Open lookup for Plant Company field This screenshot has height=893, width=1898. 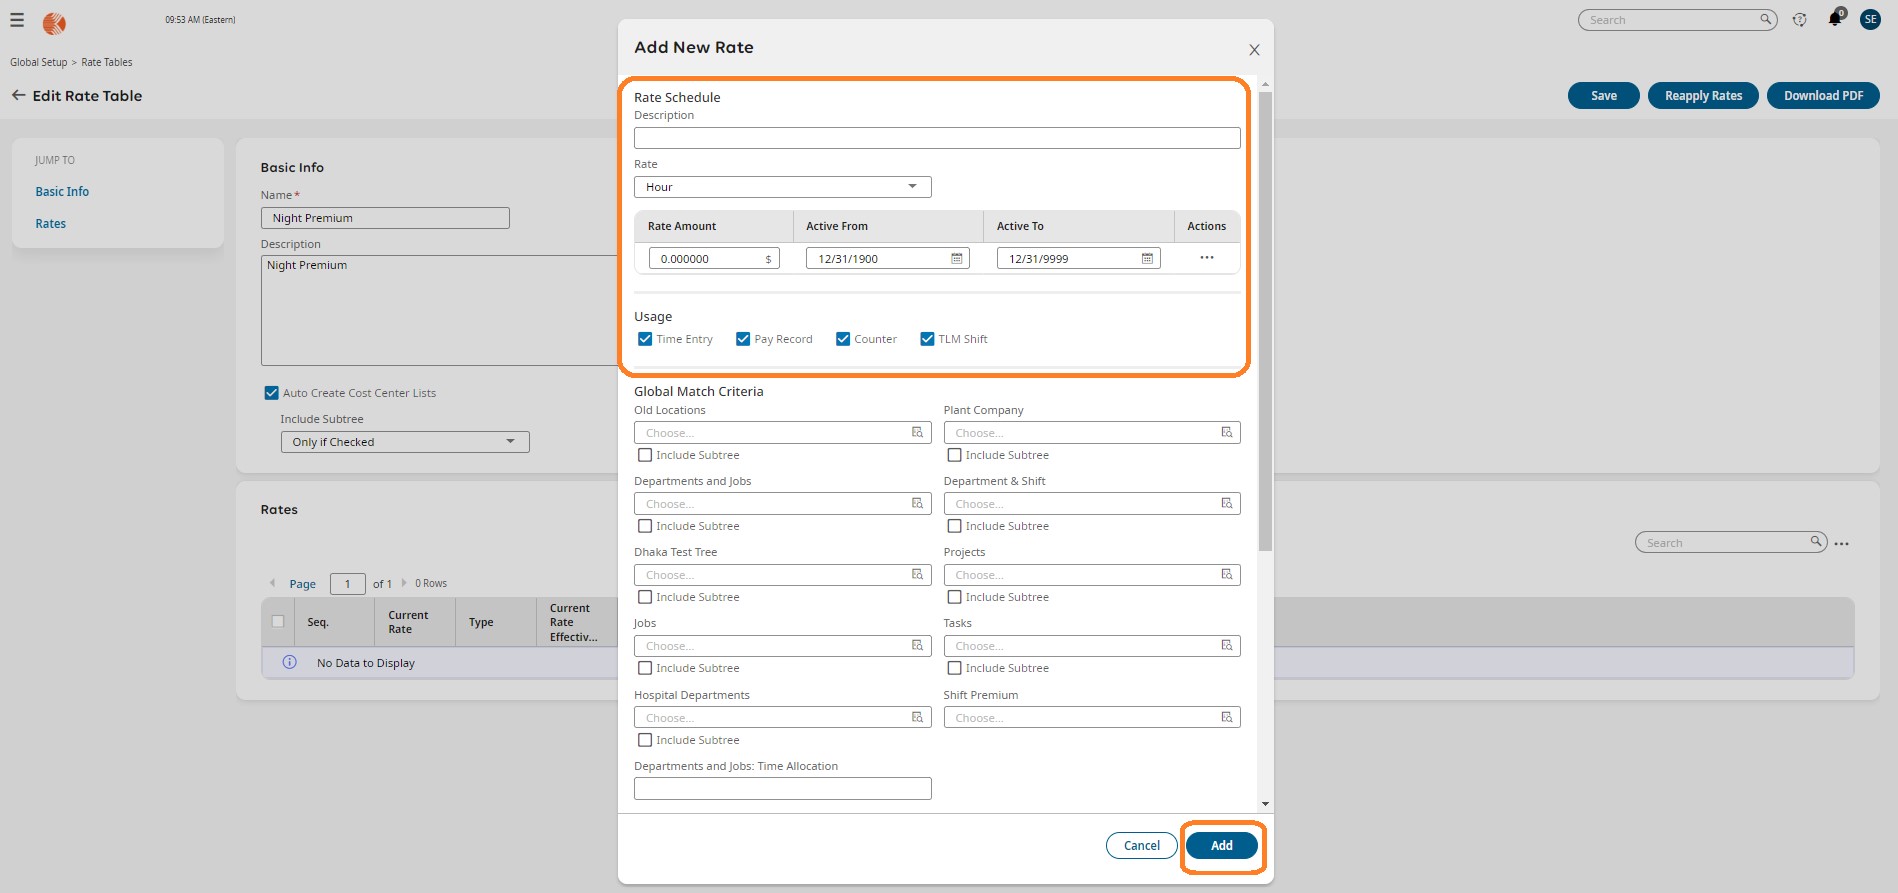pyautogui.click(x=1226, y=433)
